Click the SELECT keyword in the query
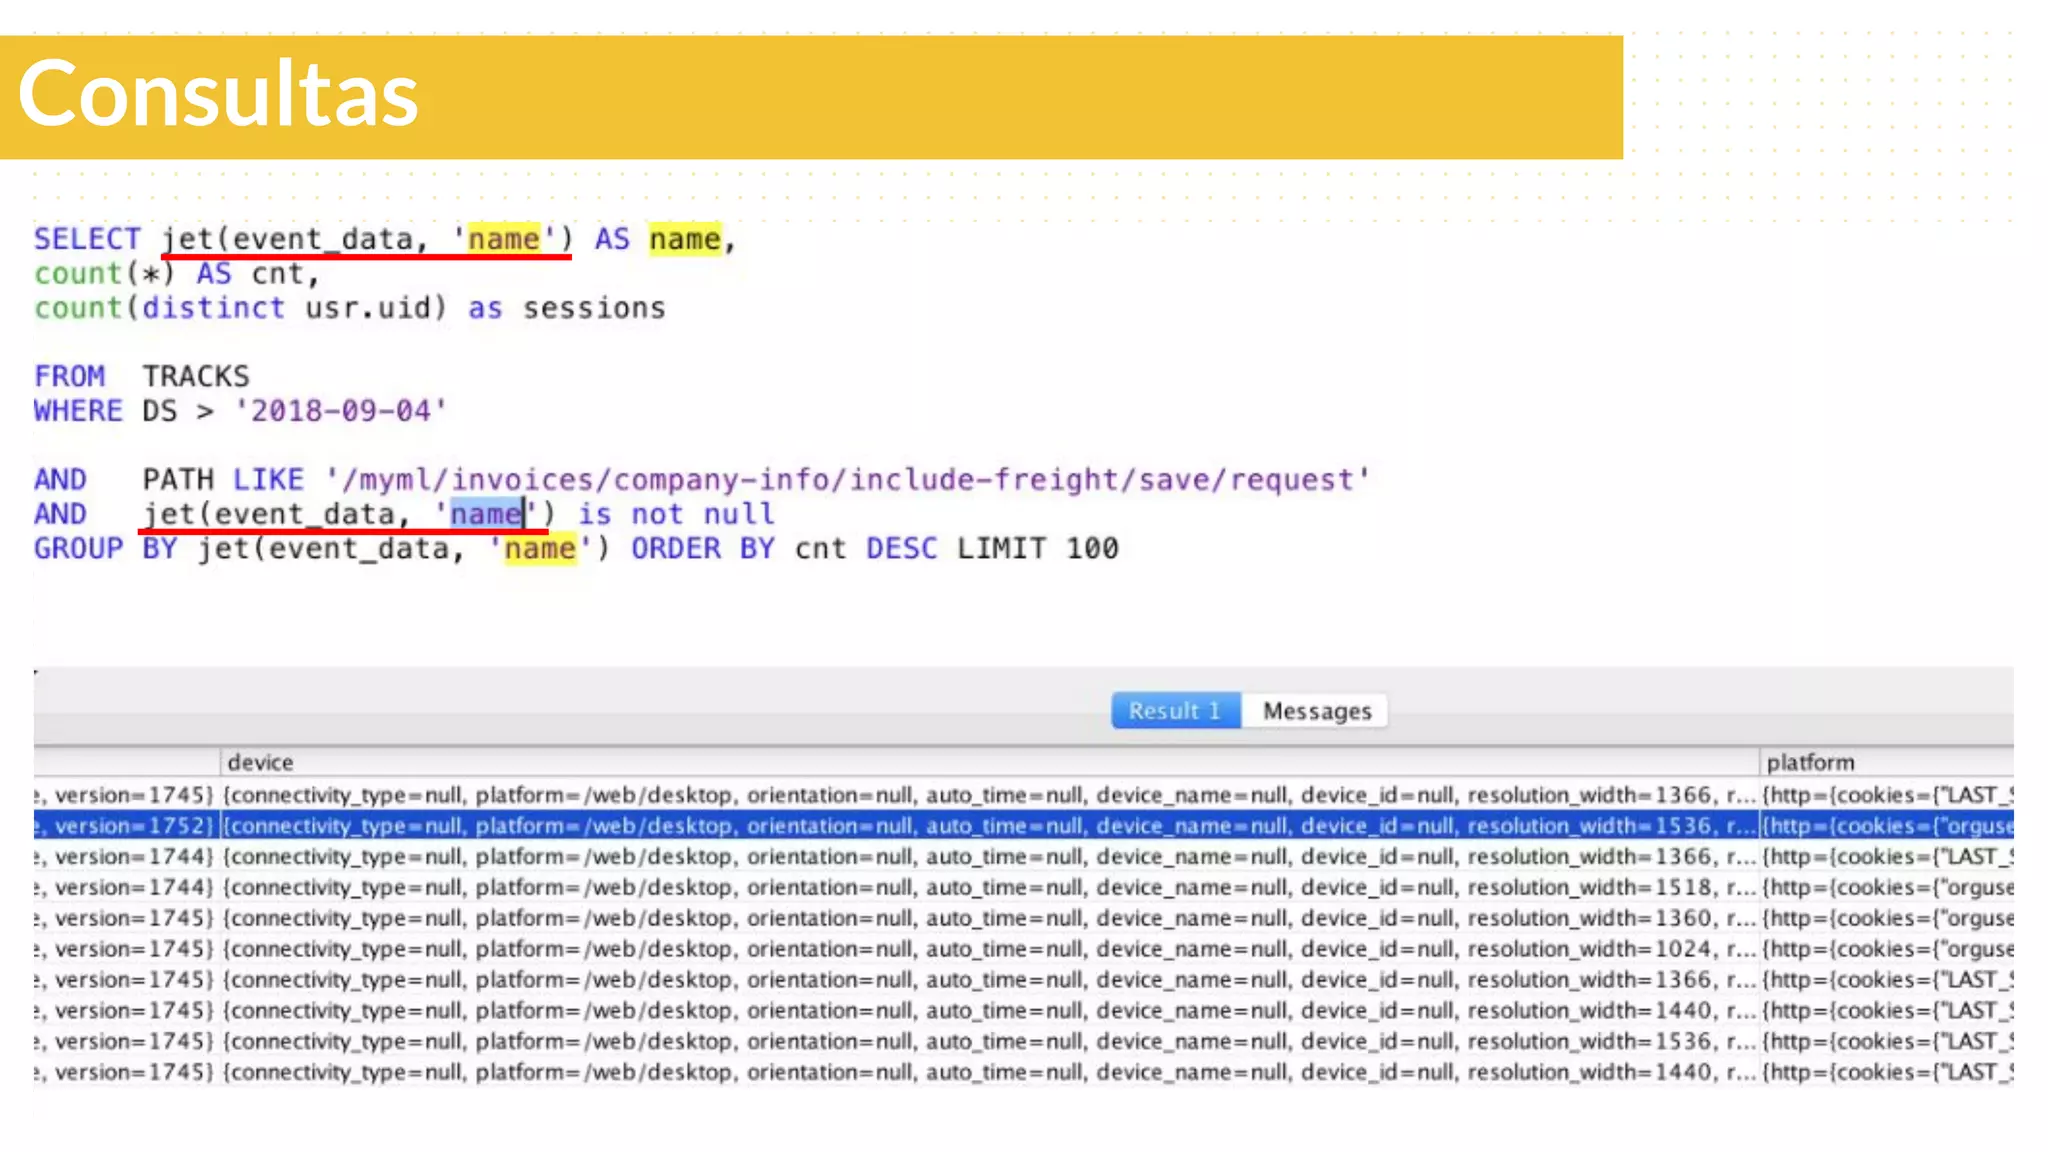This screenshot has width=2048, height=1152. [x=87, y=239]
